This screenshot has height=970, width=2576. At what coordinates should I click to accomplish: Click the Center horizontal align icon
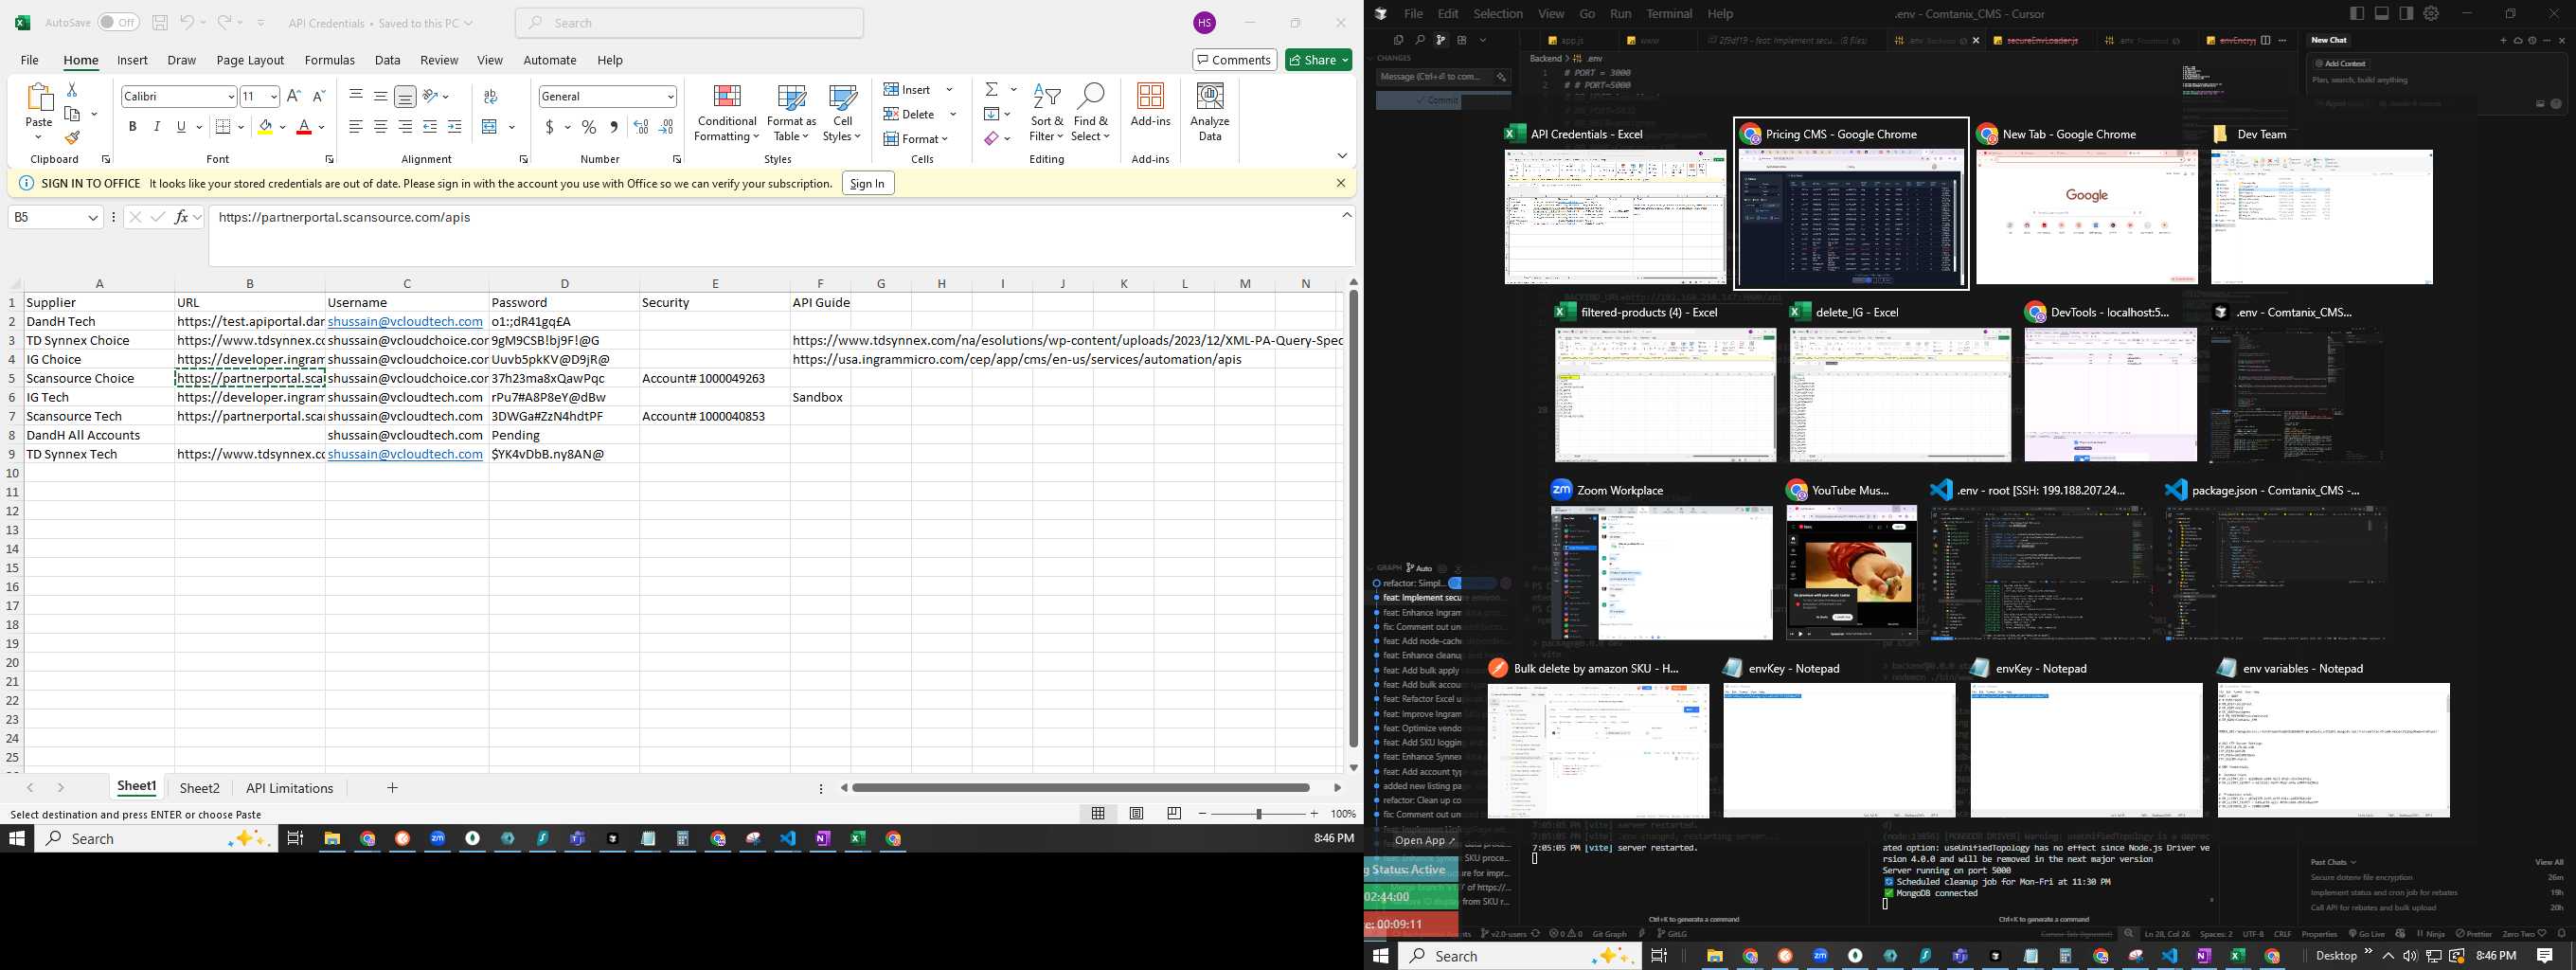[381, 127]
